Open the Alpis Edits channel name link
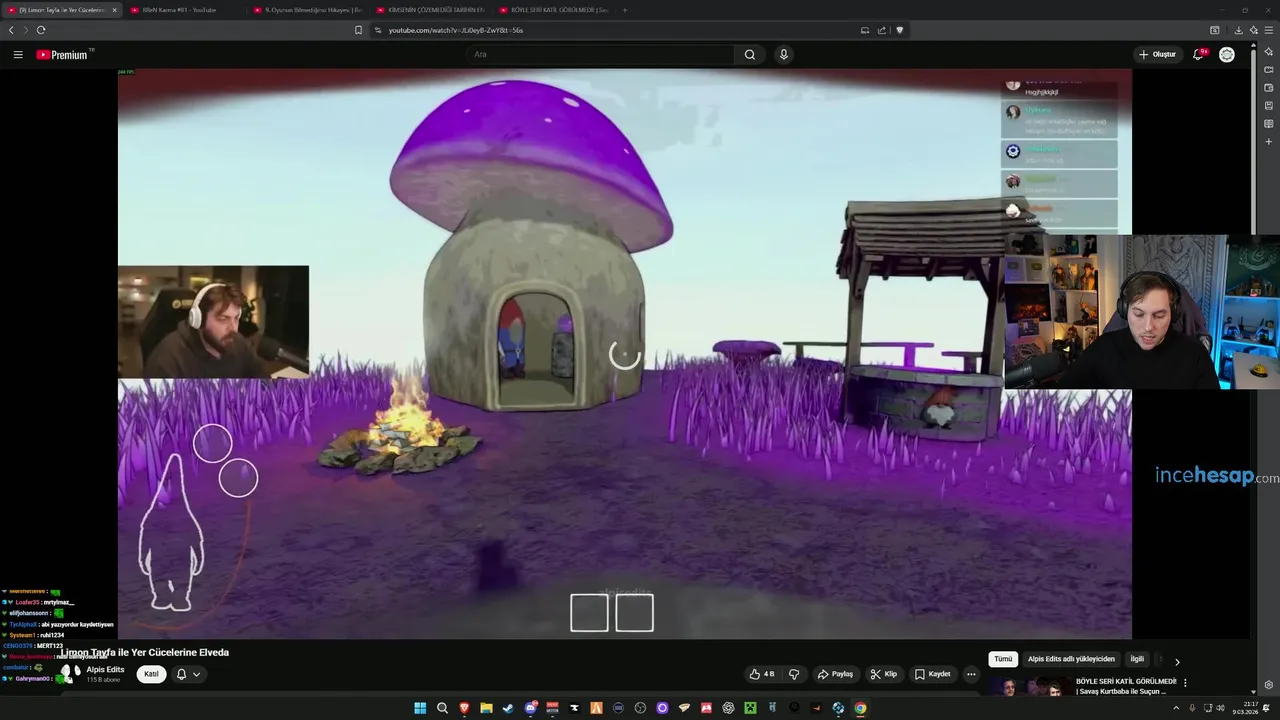Viewport: 1280px width, 720px height. [x=105, y=670]
